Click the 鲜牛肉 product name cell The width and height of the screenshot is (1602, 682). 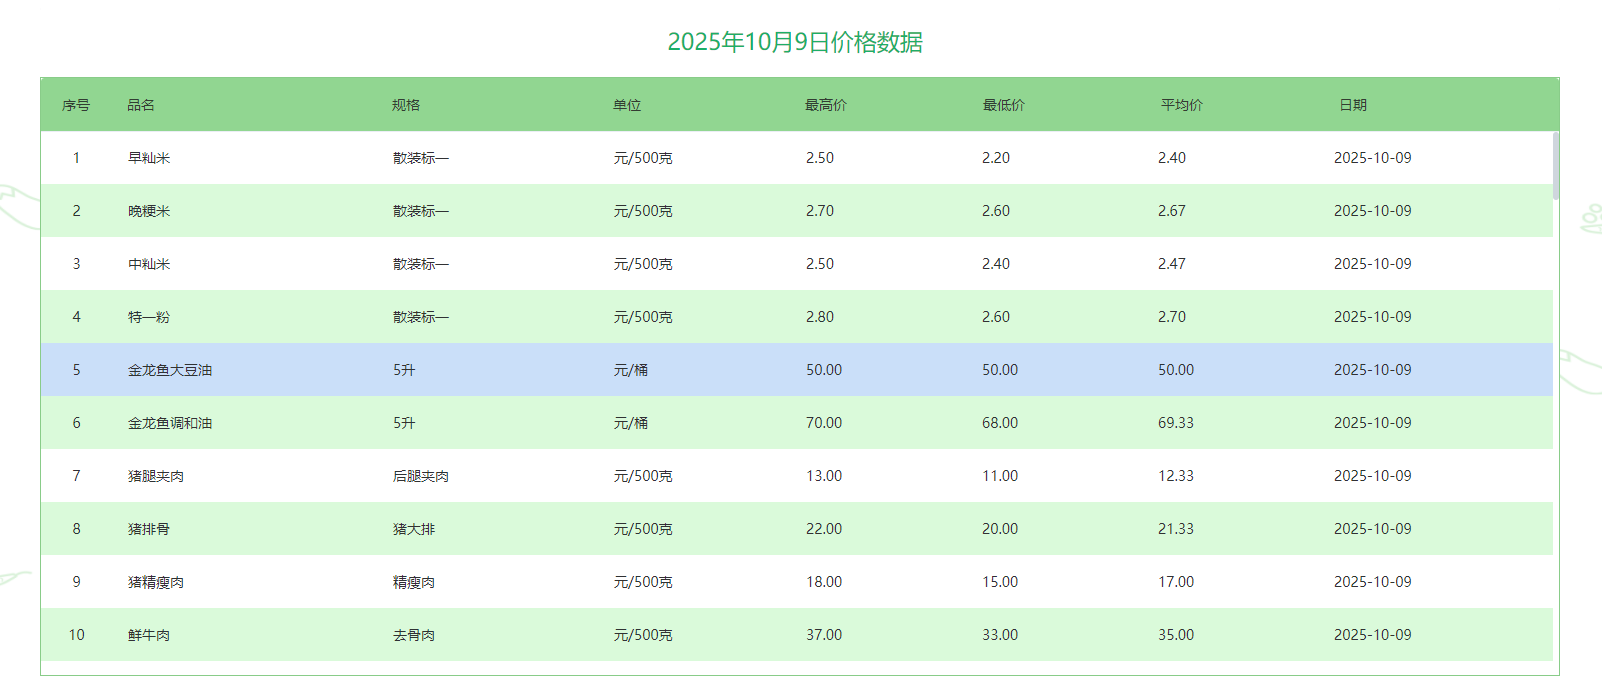pos(149,635)
